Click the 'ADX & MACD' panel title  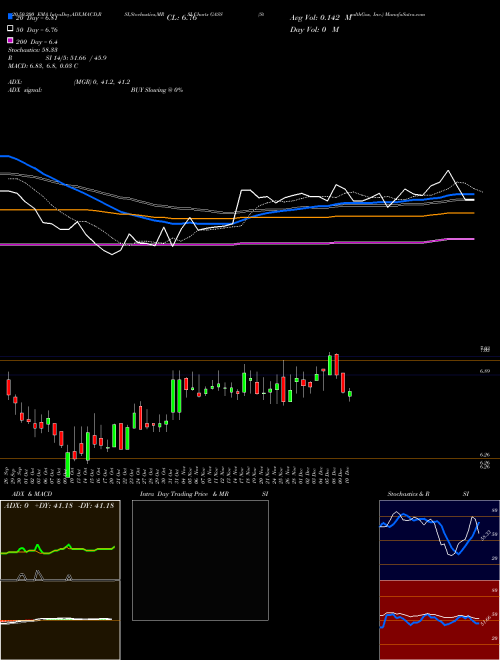click(32, 494)
